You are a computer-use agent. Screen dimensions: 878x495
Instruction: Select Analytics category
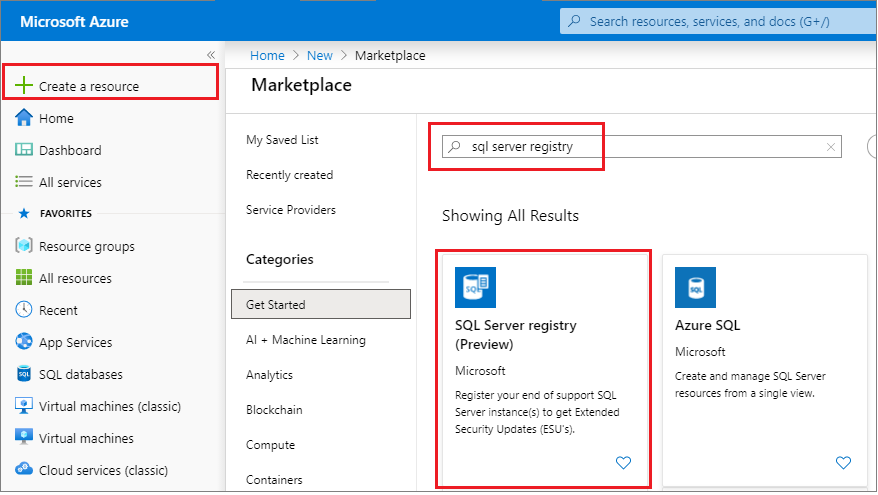[269, 375]
